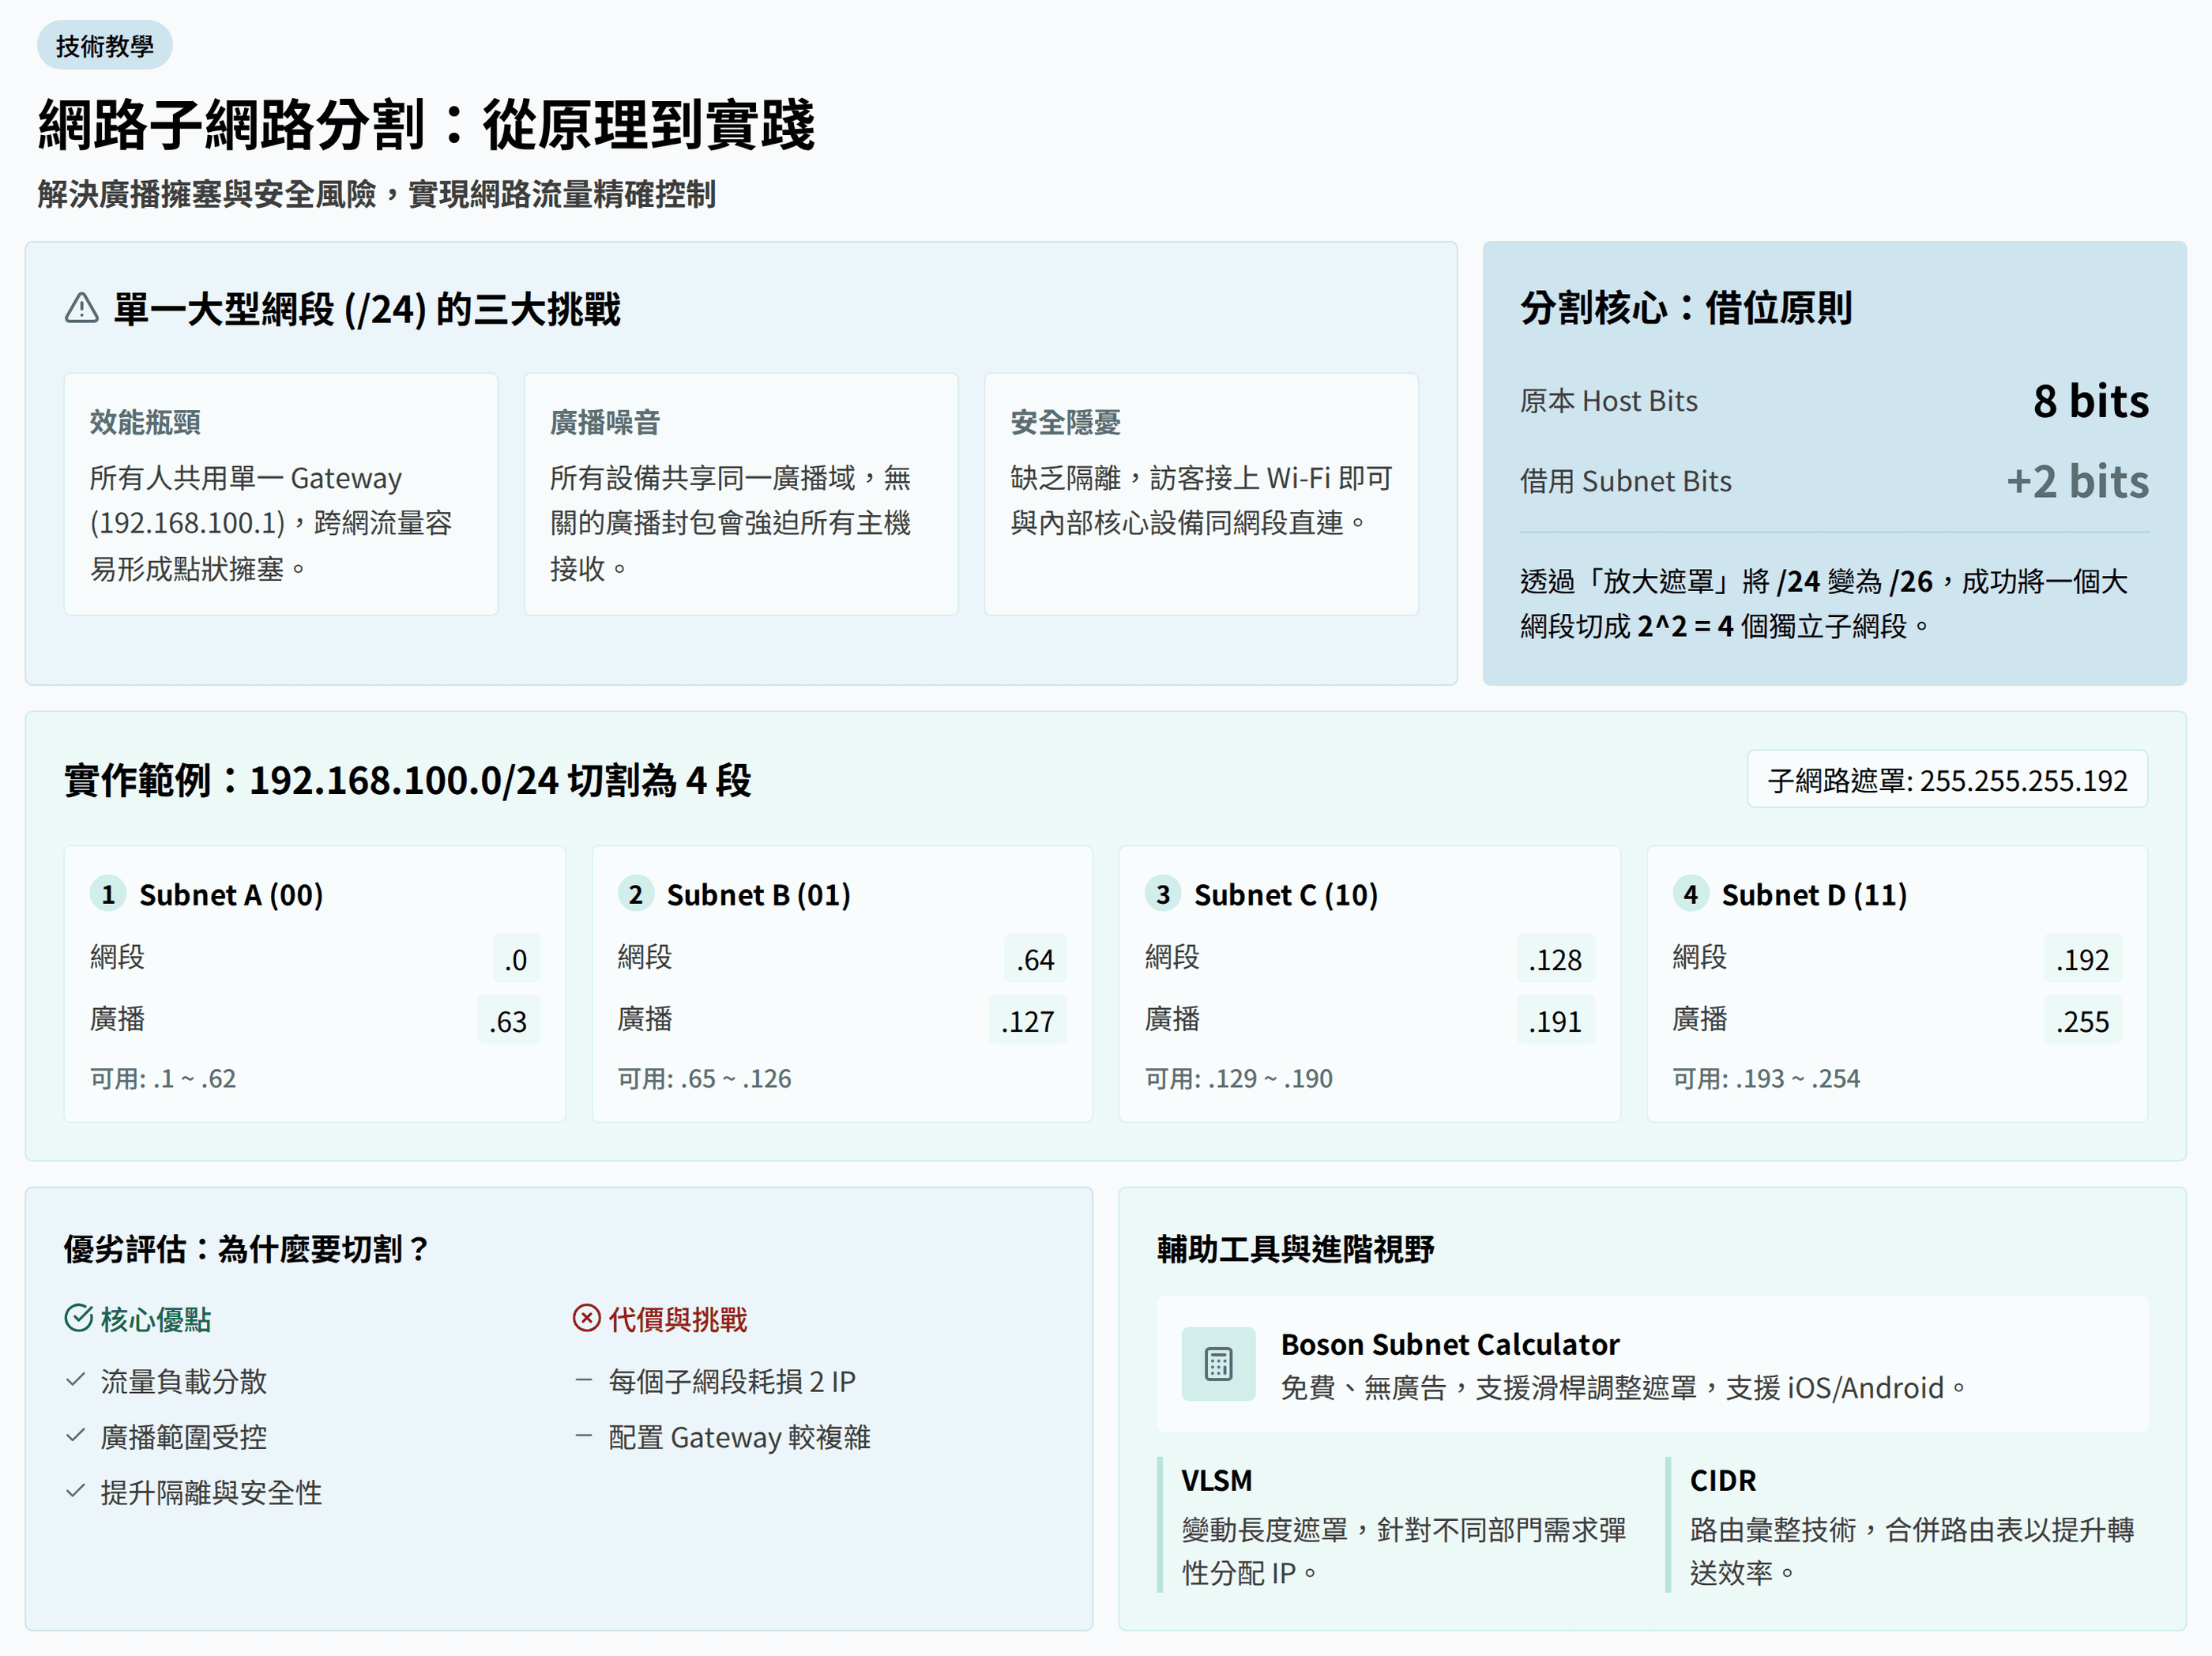Open the Boson Subnet Calculator title
Screen dimensions: 2212x1656
(1449, 1344)
